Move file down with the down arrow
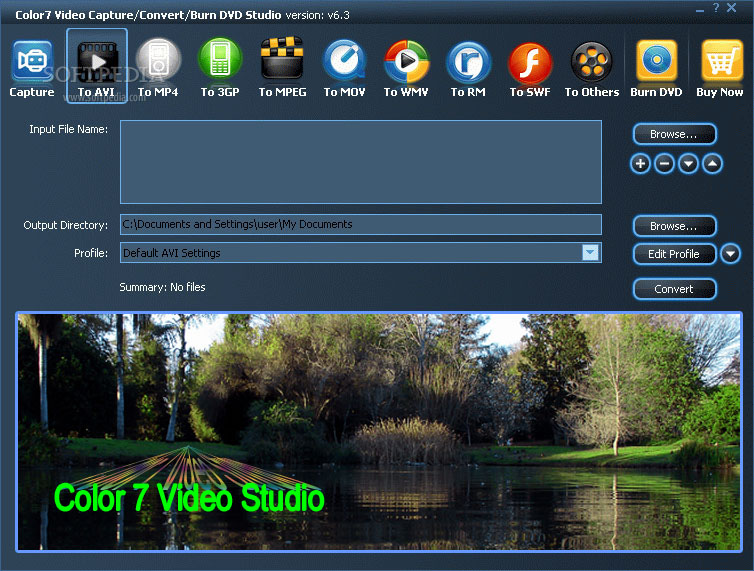Screen dimensions: 754x571 pos(689,164)
